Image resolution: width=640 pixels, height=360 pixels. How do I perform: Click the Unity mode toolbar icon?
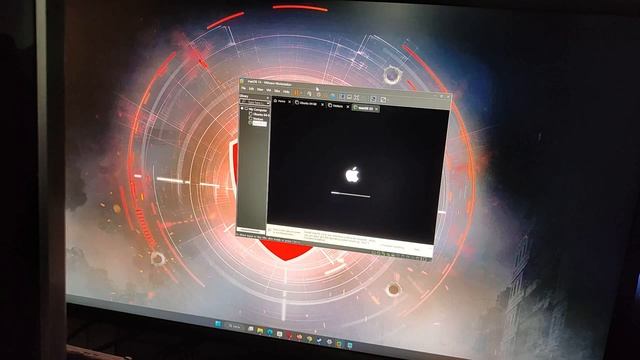click(x=373, y=99)
